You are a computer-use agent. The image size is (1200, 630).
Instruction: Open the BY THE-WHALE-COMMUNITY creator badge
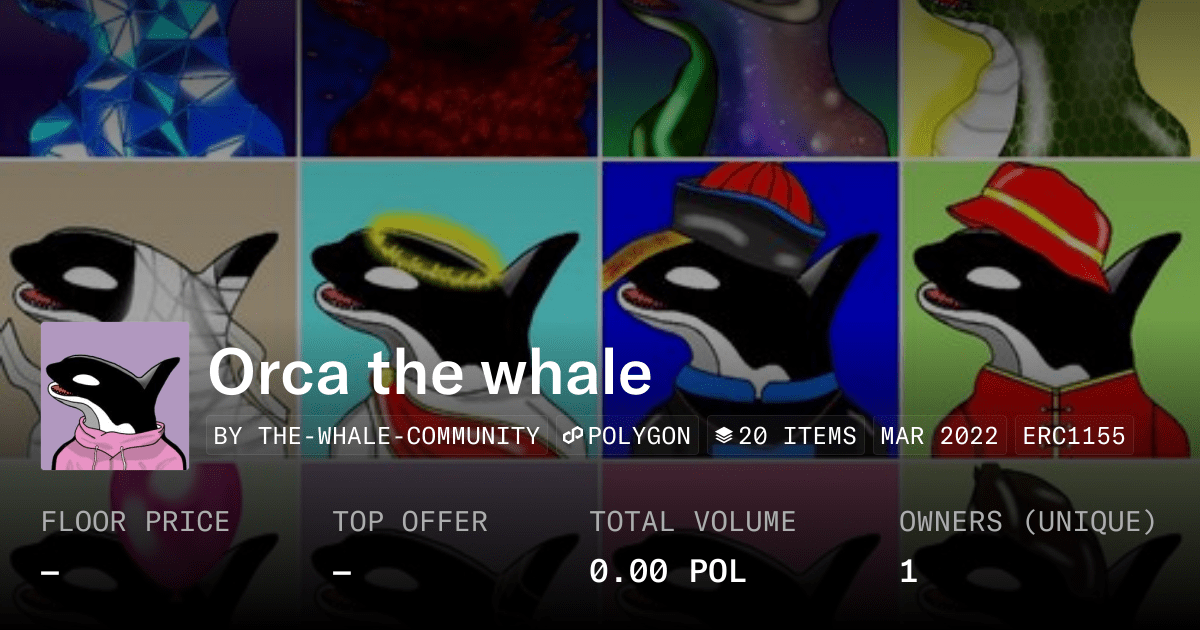[377, 436]
